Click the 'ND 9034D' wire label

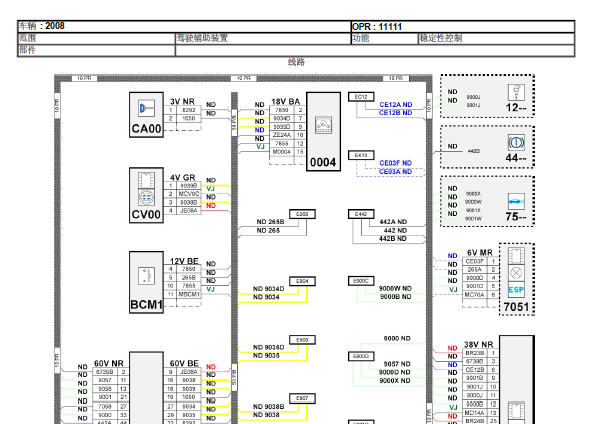coord(268,289)
